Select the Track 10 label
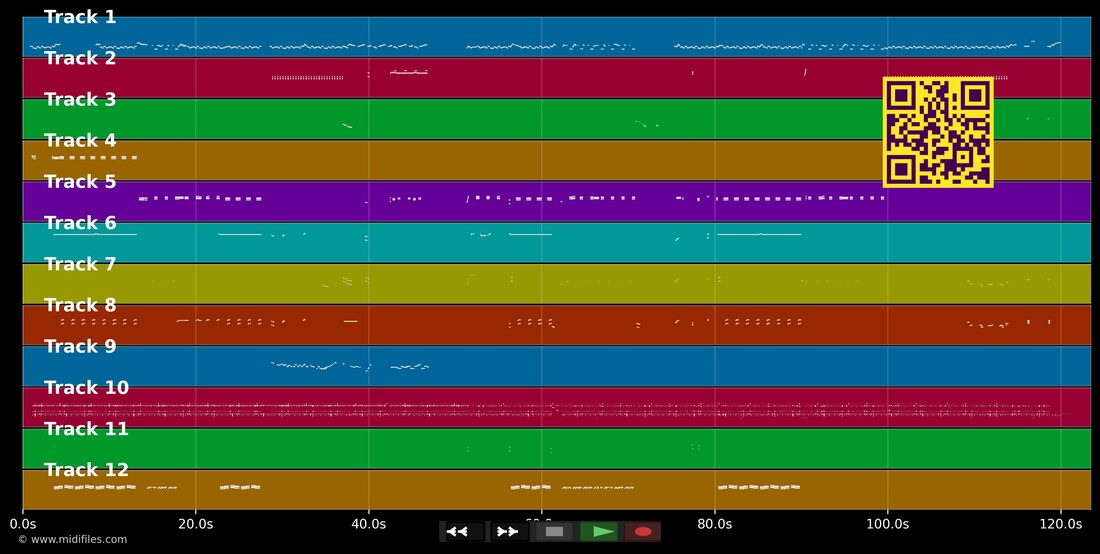The width and height of the screenshot is (1100, 554). point(86,388)
